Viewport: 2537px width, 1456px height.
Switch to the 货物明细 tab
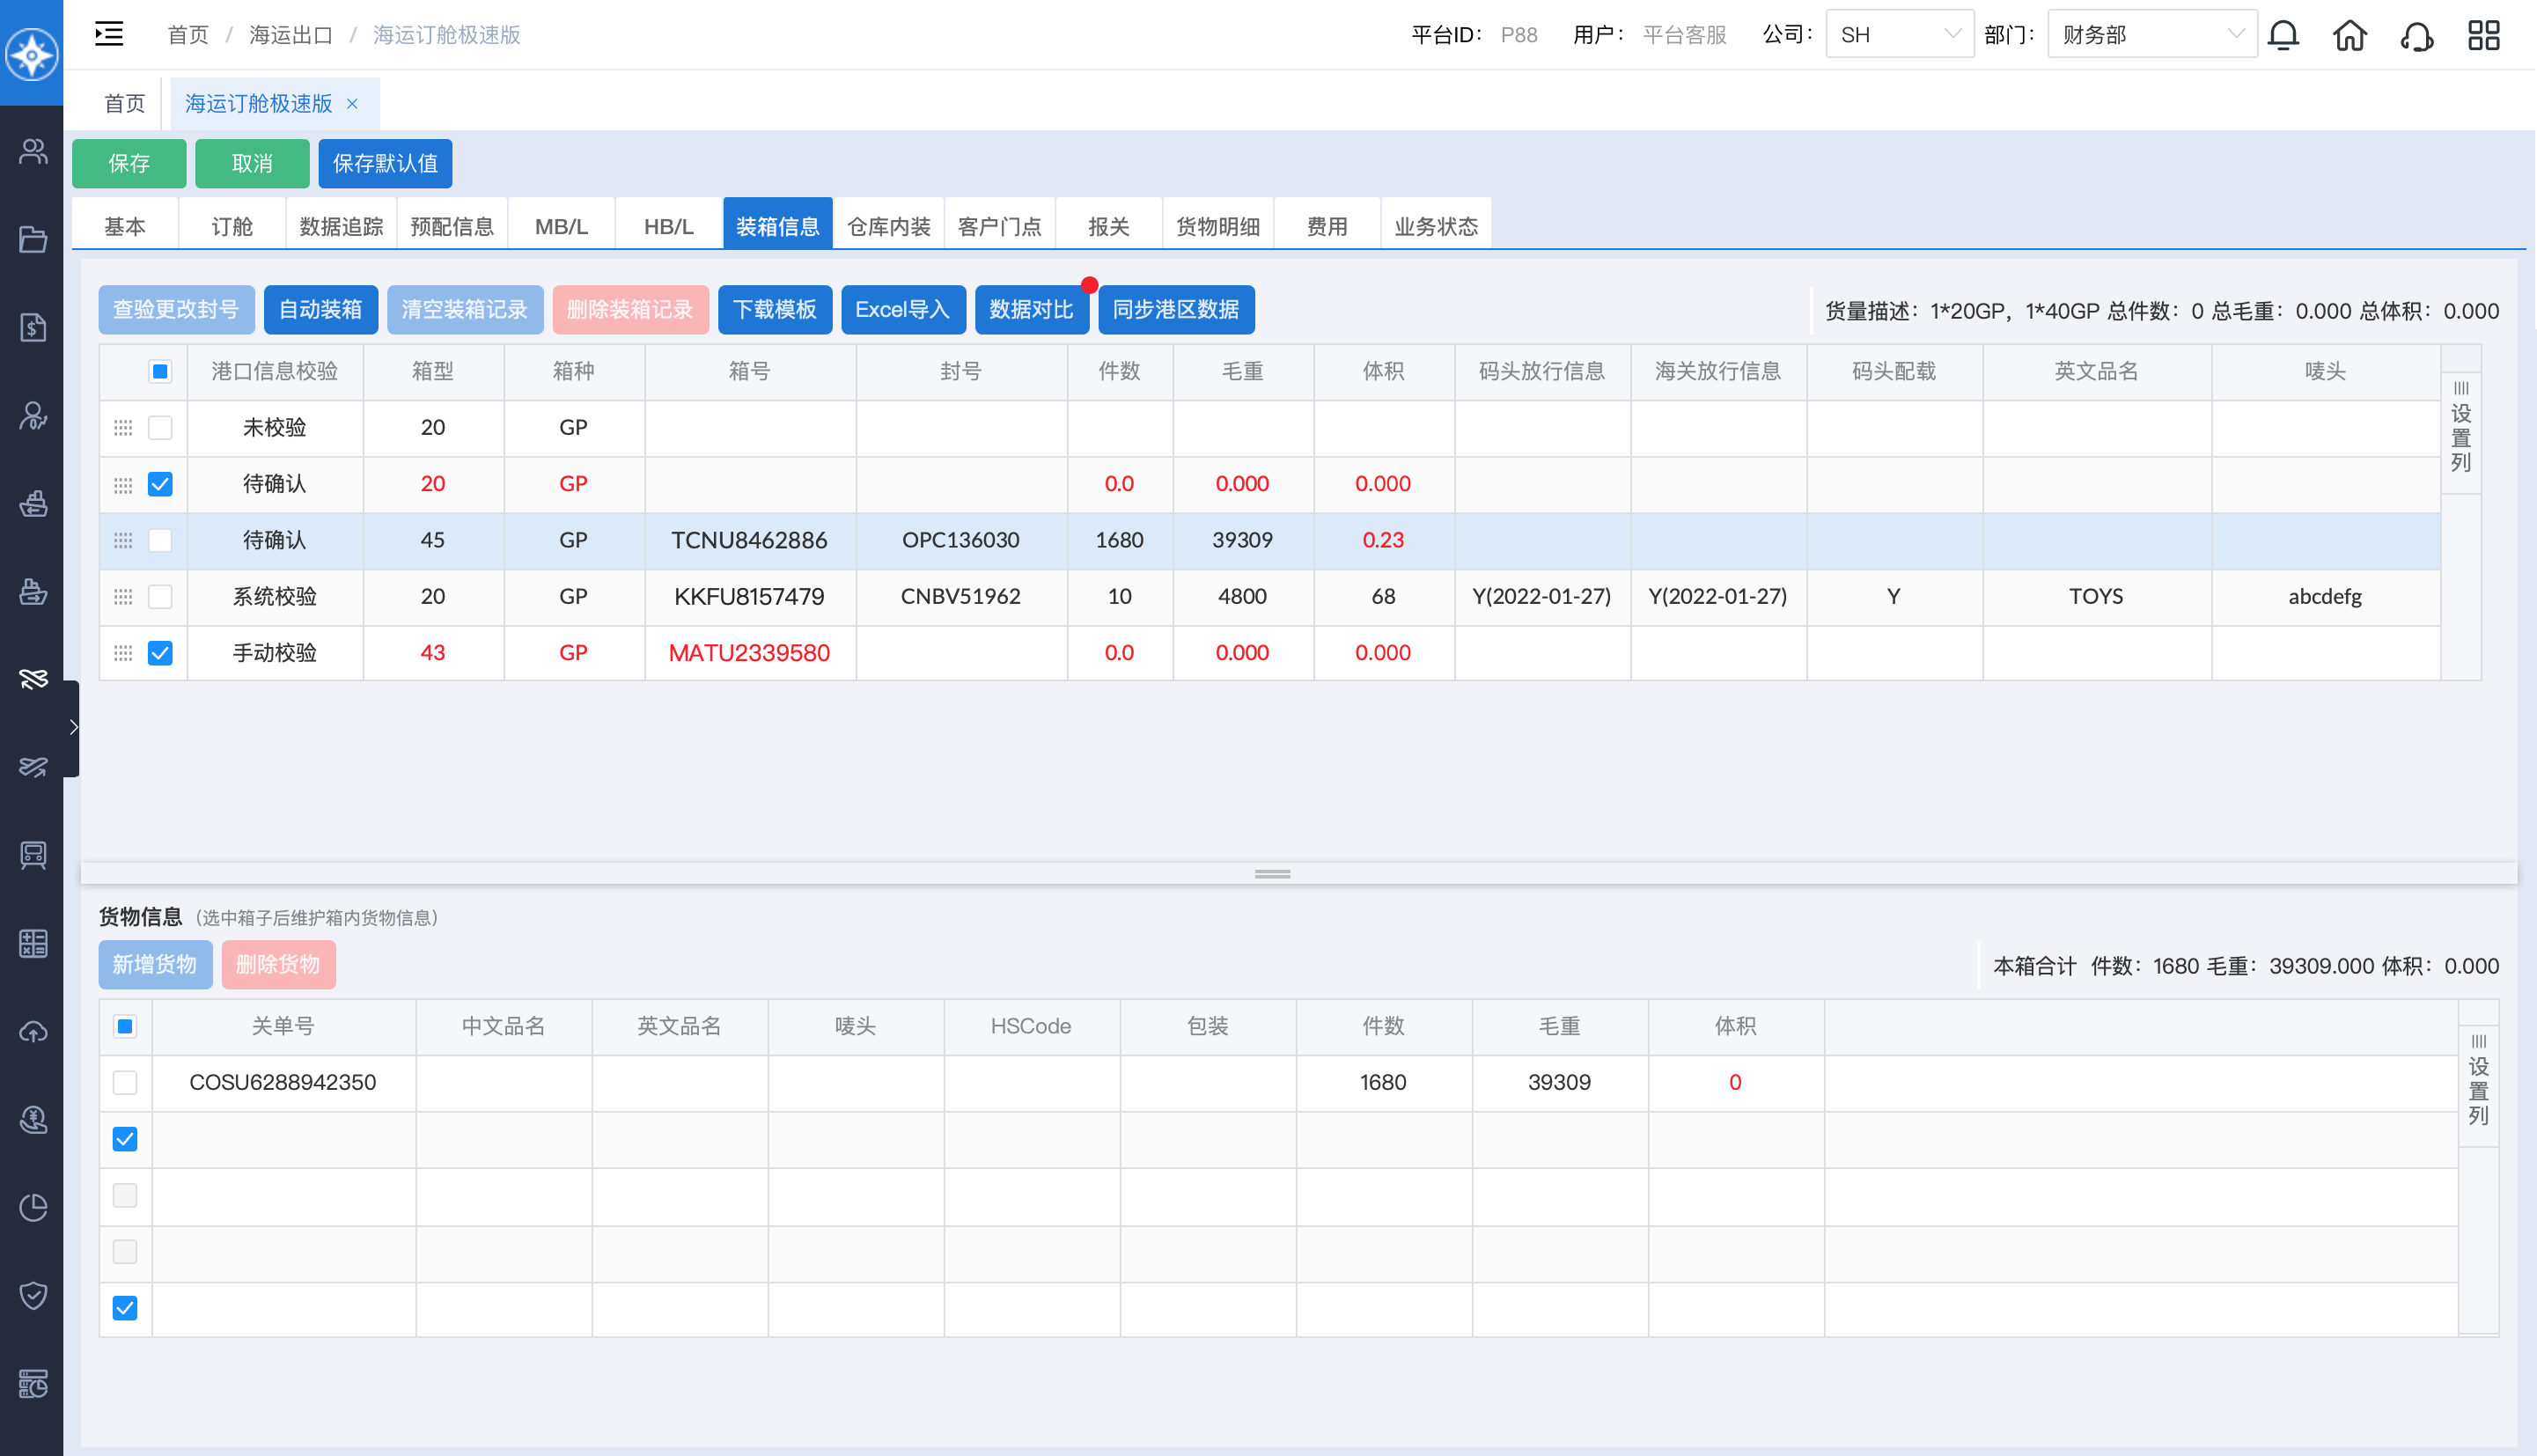coord(1217,226)
